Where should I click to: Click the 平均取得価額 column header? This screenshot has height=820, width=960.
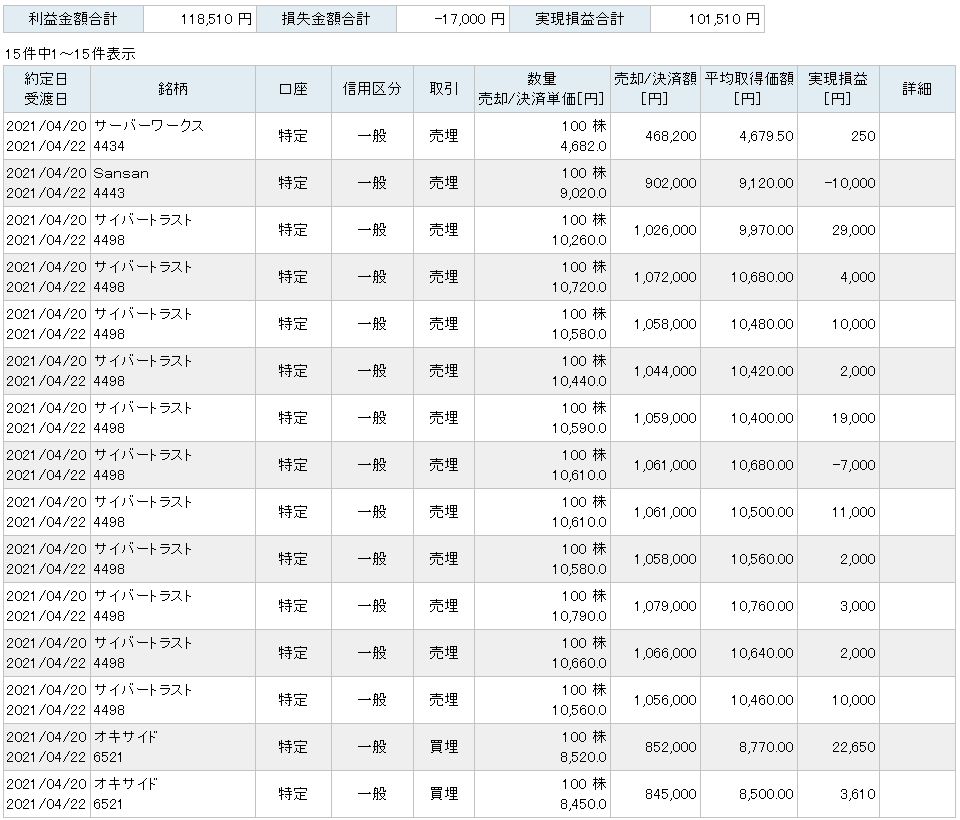749,89
